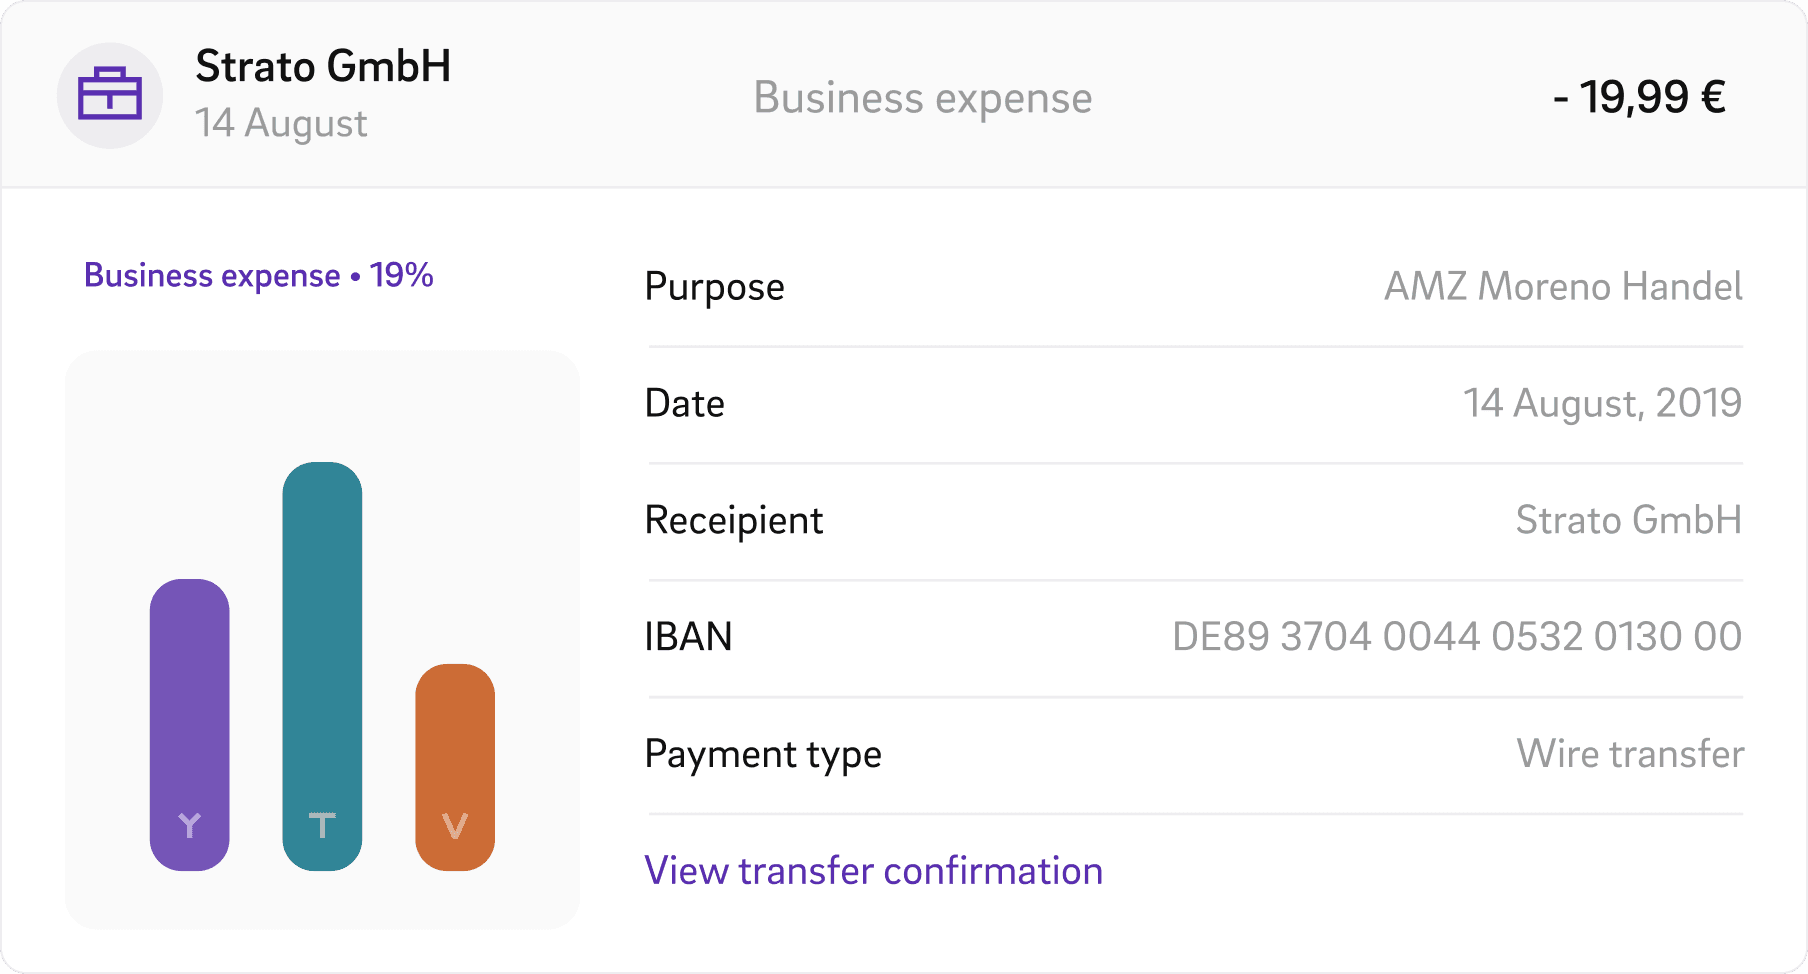The image size is (1808, 974).
Task: Select the orange V bar in chart
Action: pyautogui.click(x=455, y=767)
